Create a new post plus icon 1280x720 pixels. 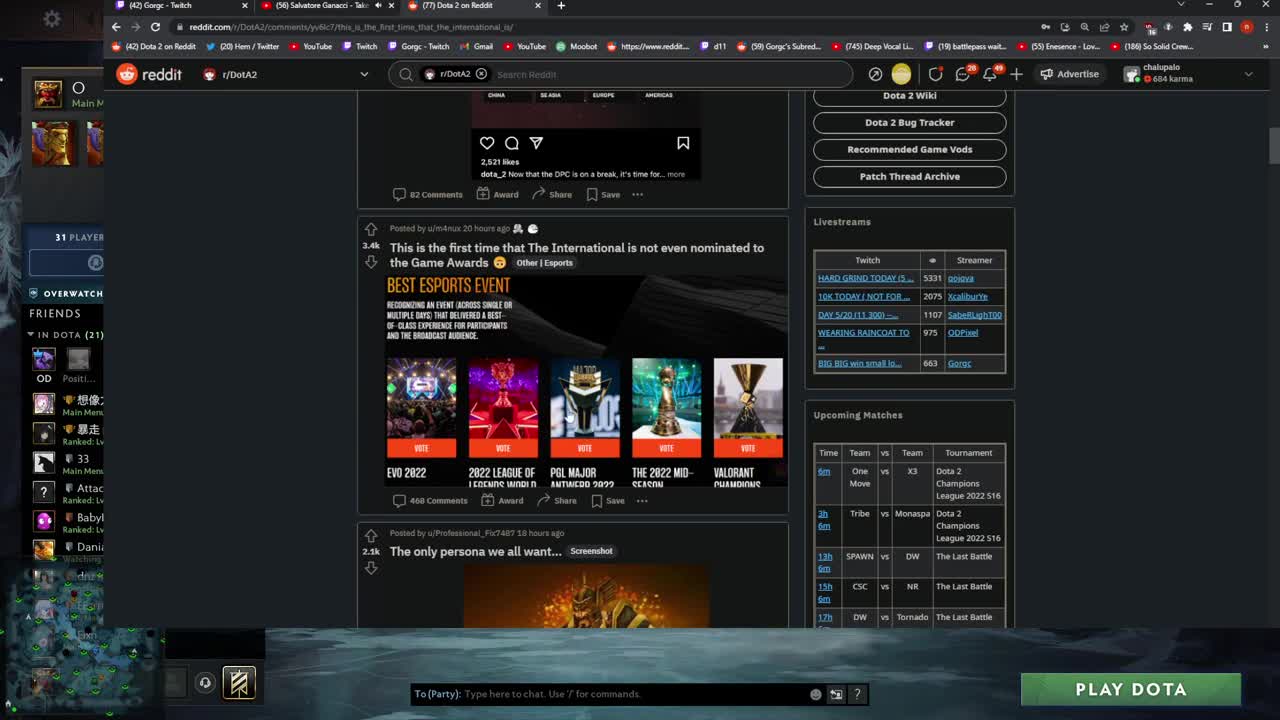(1016, 74)
